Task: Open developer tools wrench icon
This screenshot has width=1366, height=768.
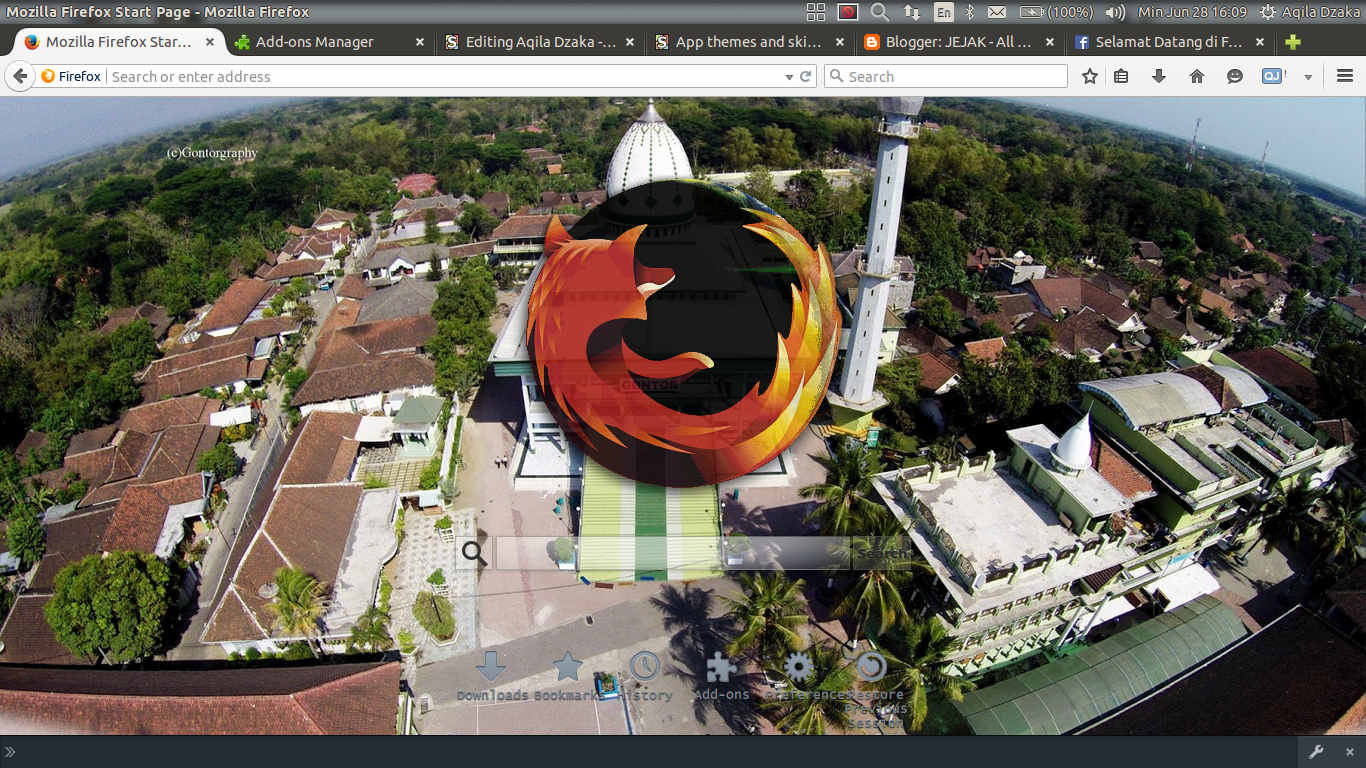Action: (x=1316, y=752)
